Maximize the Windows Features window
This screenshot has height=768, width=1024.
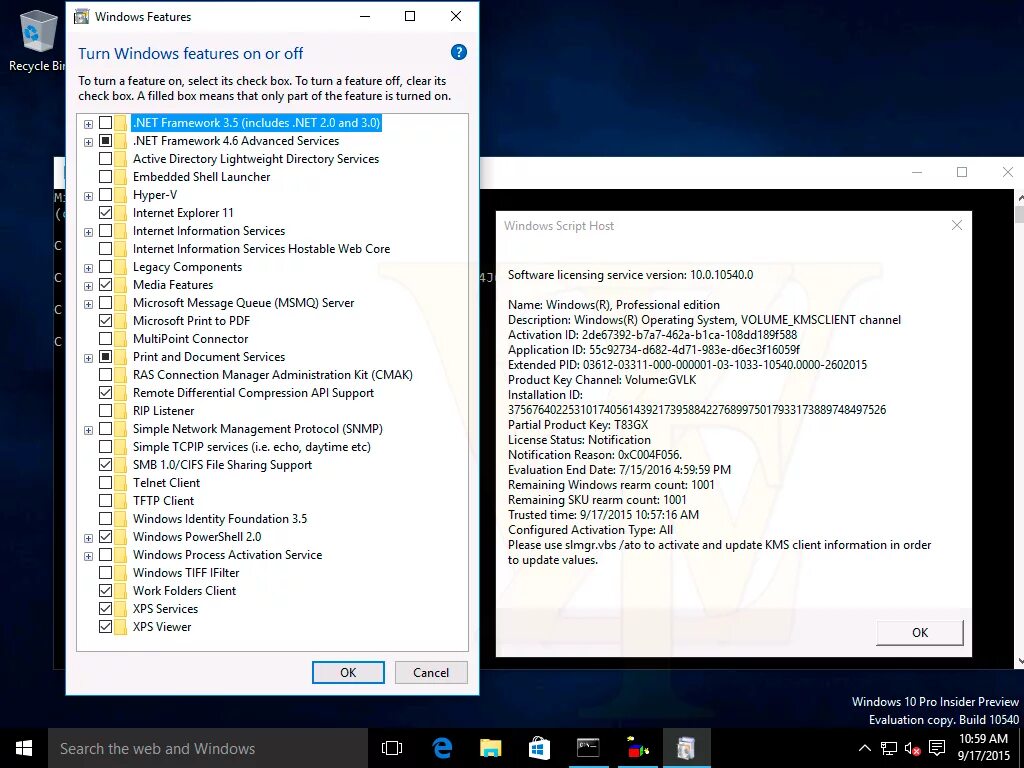coord(410,16)
